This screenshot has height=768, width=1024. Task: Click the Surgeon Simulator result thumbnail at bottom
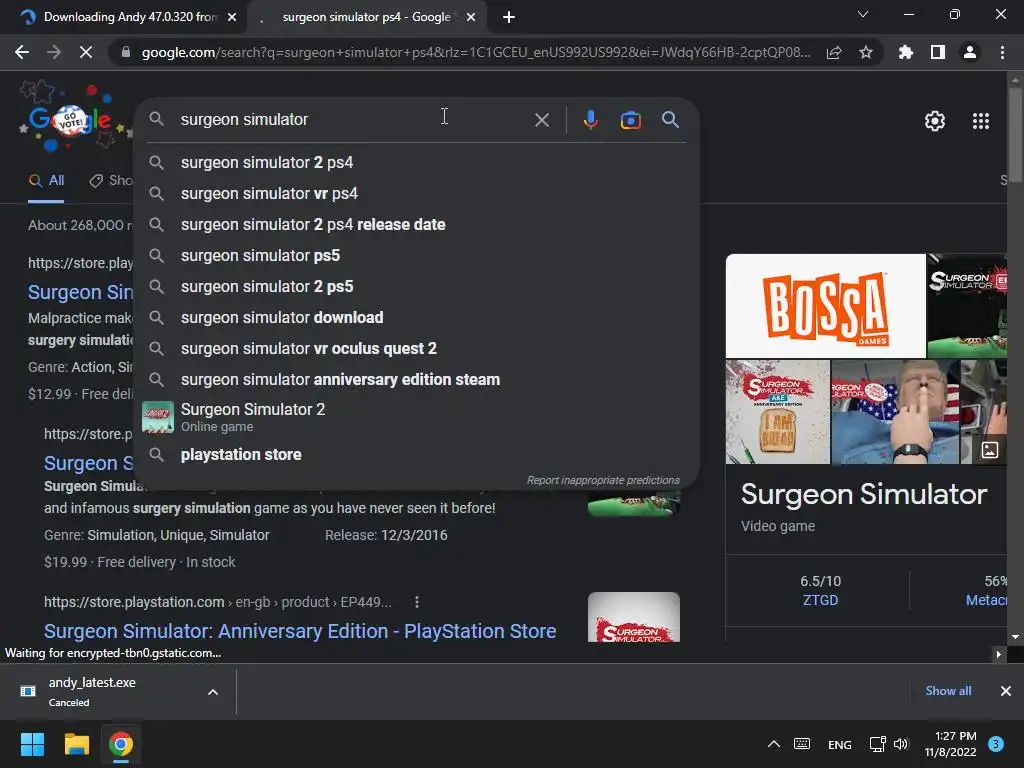click(x=633, y=616)
